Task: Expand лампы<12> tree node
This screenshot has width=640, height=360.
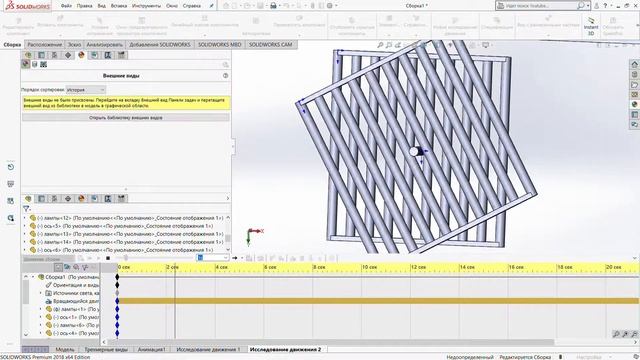Action: click(x=24, y=218)
